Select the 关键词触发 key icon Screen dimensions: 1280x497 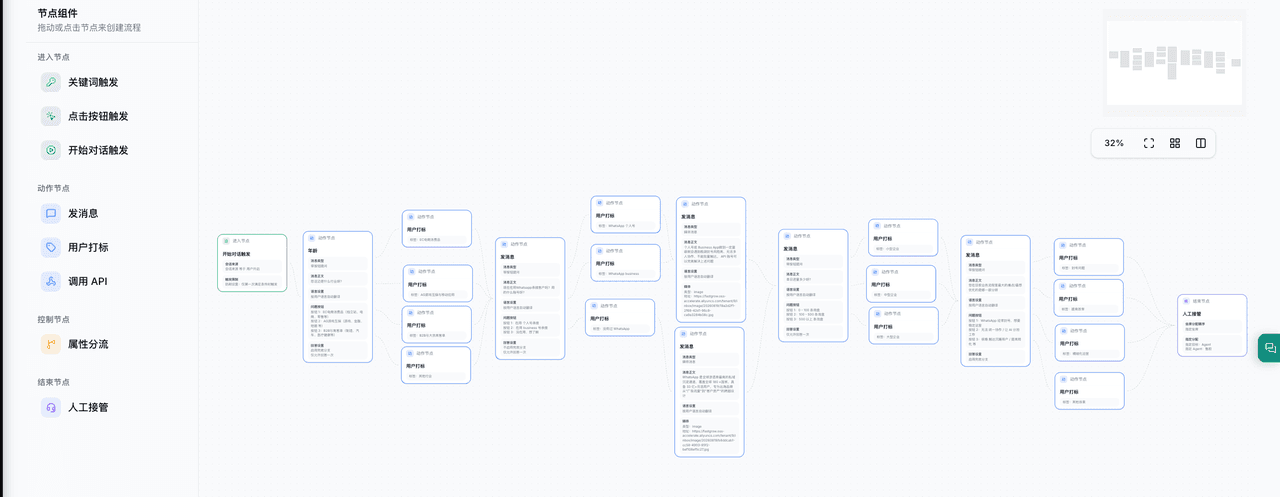click(x=51, y=82)
